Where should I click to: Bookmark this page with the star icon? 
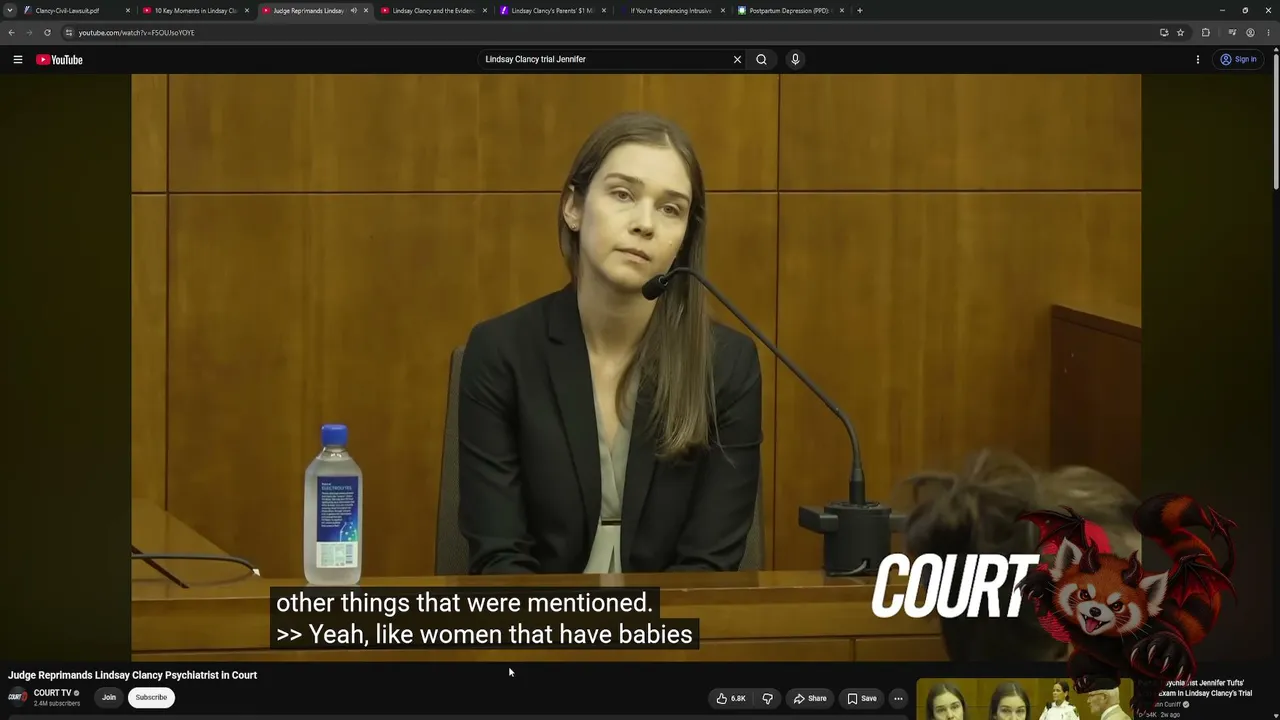(1180, 32)
